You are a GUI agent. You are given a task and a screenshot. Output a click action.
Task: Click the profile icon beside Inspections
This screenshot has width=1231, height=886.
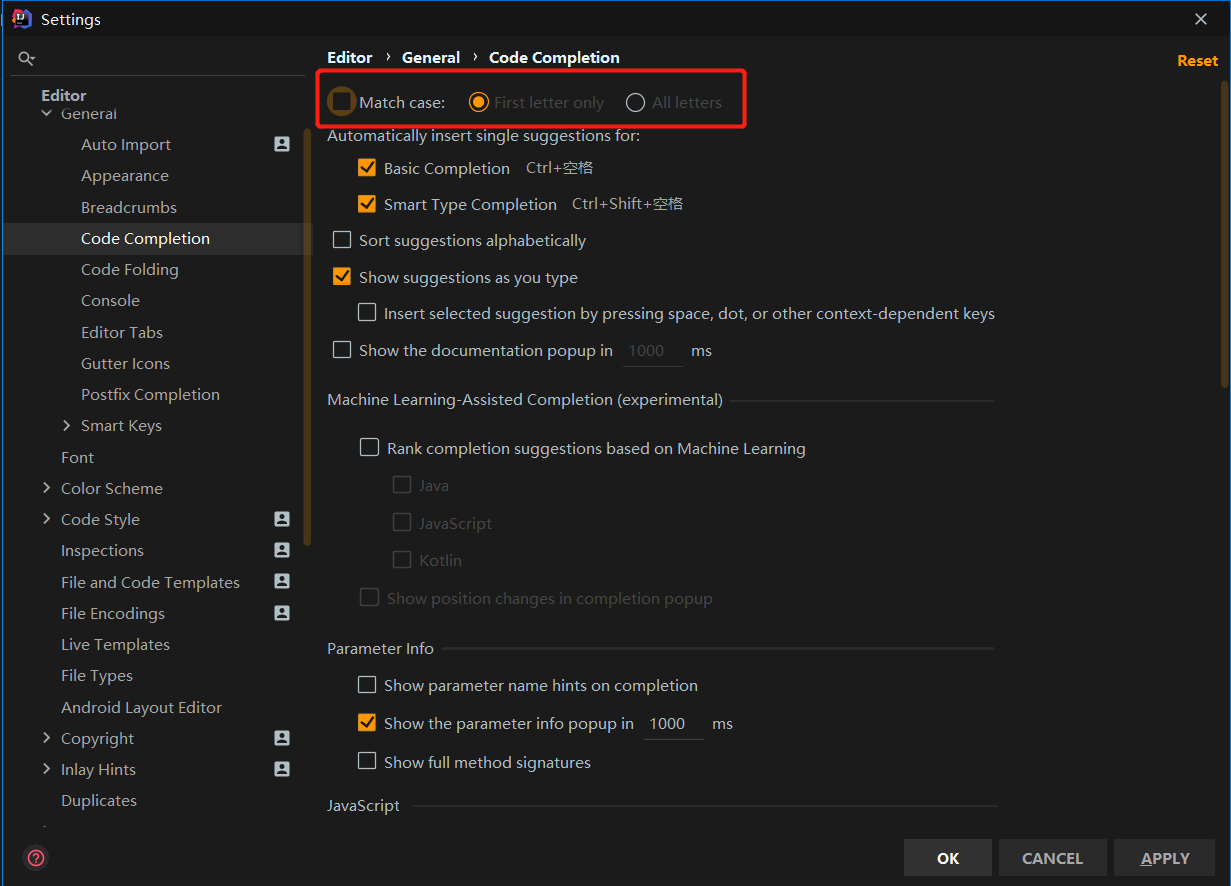[282, 550]
